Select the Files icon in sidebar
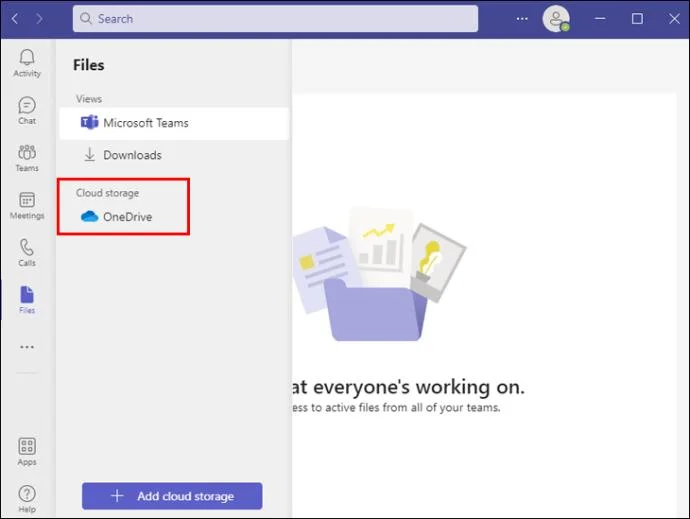This screenshot has width=690, height=519. [x=27, y=300]
